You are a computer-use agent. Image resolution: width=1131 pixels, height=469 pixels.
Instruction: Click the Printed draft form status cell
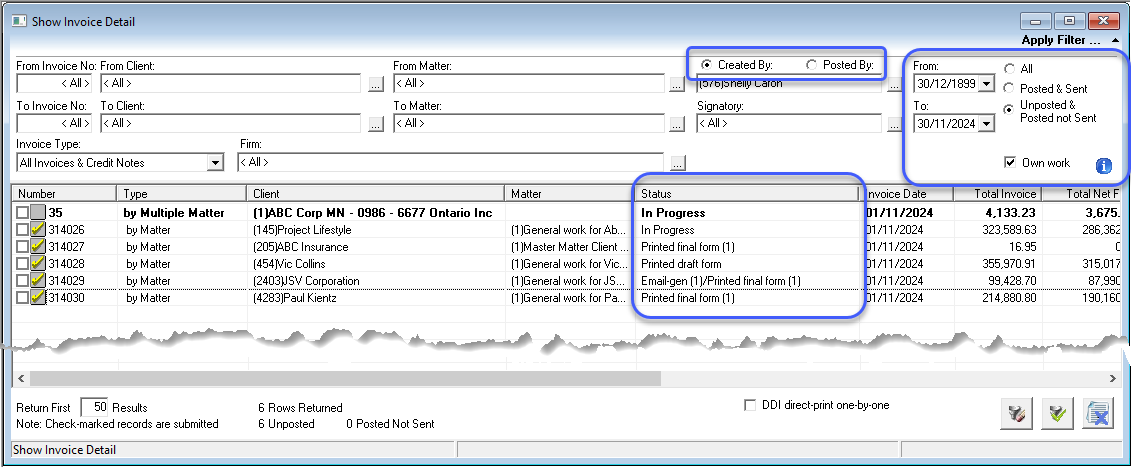(x=747, y=263)
